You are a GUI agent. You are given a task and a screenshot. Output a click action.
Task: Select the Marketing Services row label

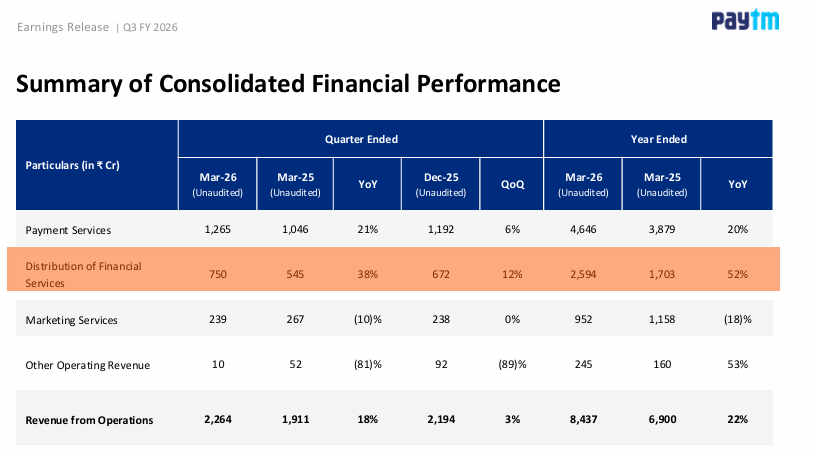[71, 320]
